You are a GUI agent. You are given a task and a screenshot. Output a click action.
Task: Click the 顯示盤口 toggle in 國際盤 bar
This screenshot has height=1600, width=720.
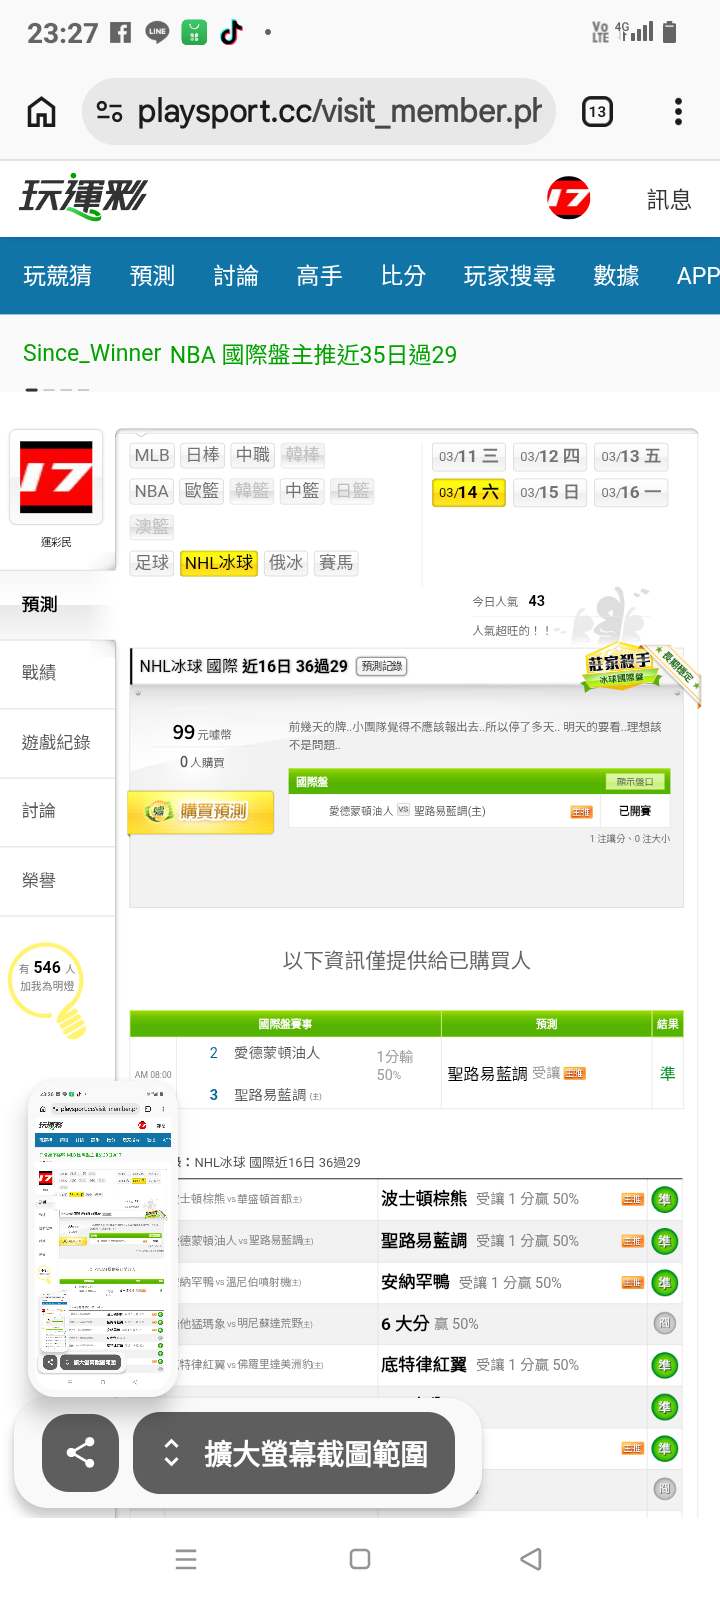635,782
